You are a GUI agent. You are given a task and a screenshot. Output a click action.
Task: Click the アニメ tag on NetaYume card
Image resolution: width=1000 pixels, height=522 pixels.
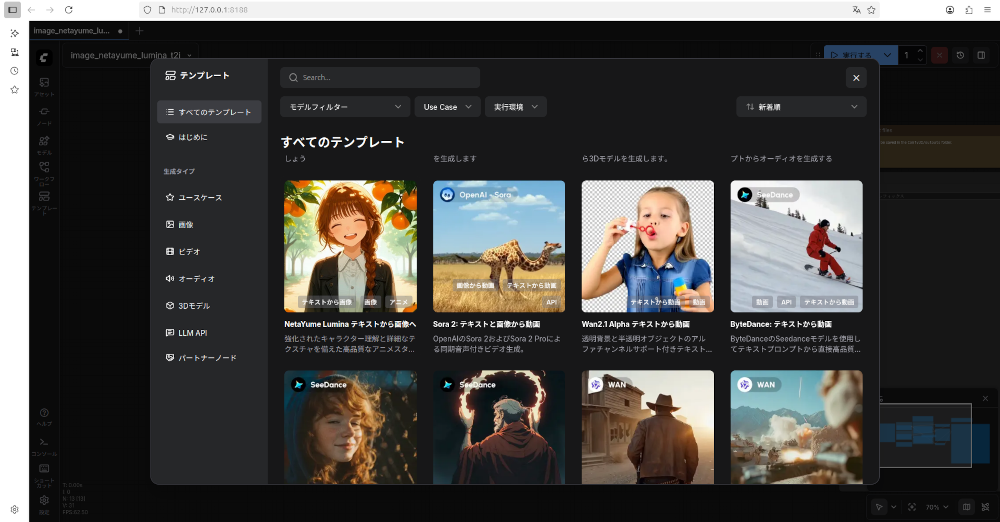[x=398, y=302]
